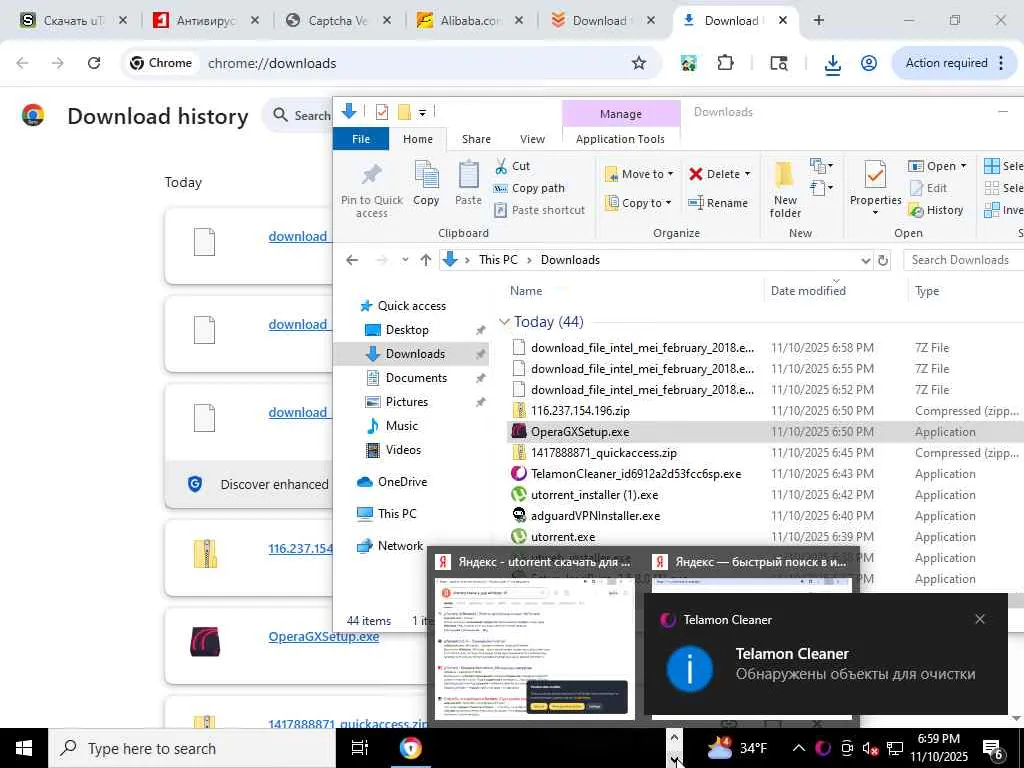1024x768 pixels.
Task: Open new Chrome tab with plus
Action: pyautogui.click(x=818, y=20)
